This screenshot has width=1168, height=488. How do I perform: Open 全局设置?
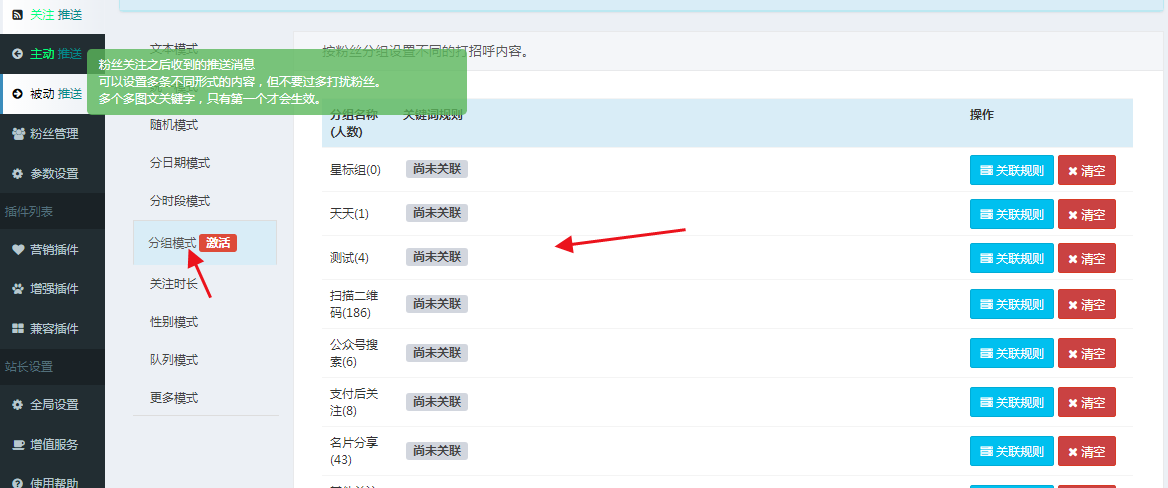pyautogui.click(x=52, y=405)
